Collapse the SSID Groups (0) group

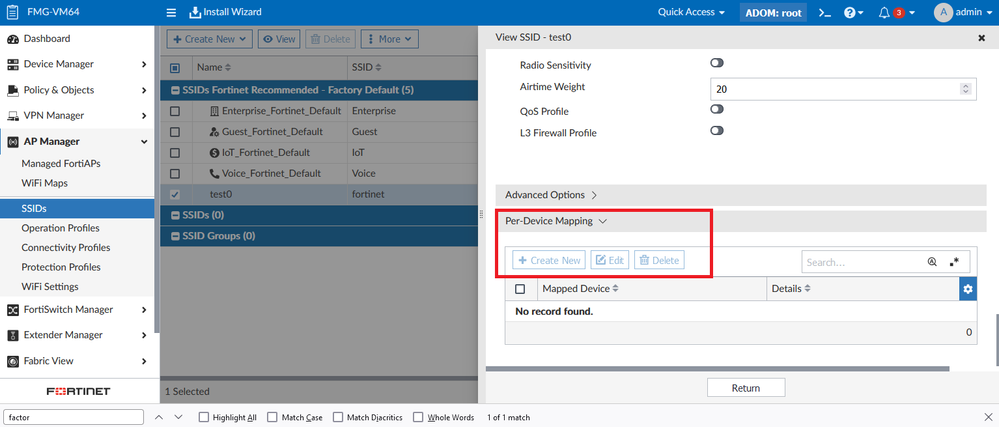(176, 236)
